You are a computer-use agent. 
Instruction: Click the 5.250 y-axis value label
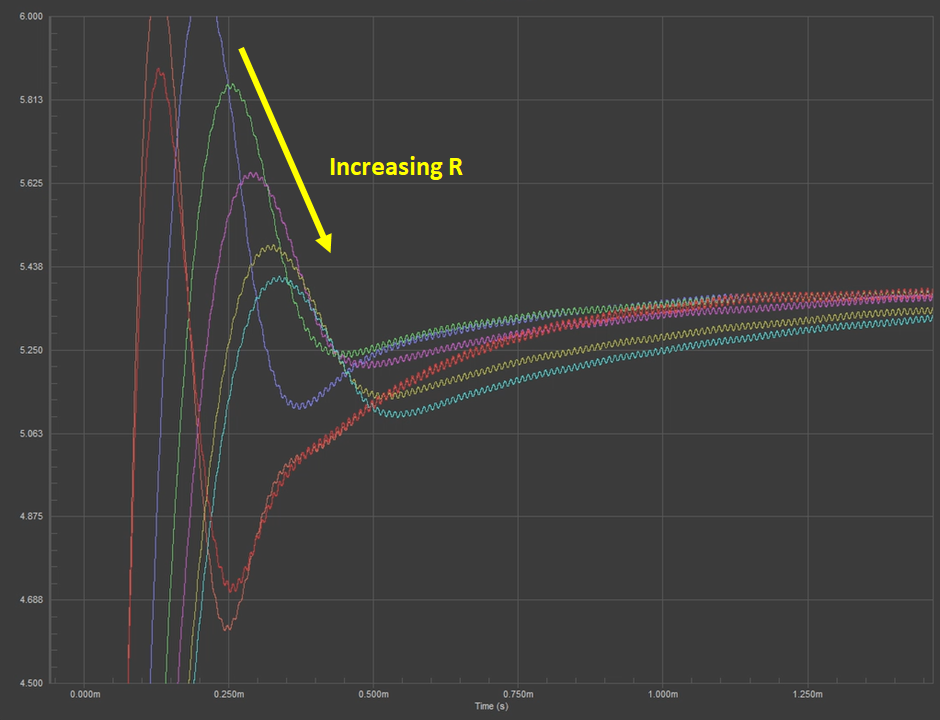[x=31, y=350]
